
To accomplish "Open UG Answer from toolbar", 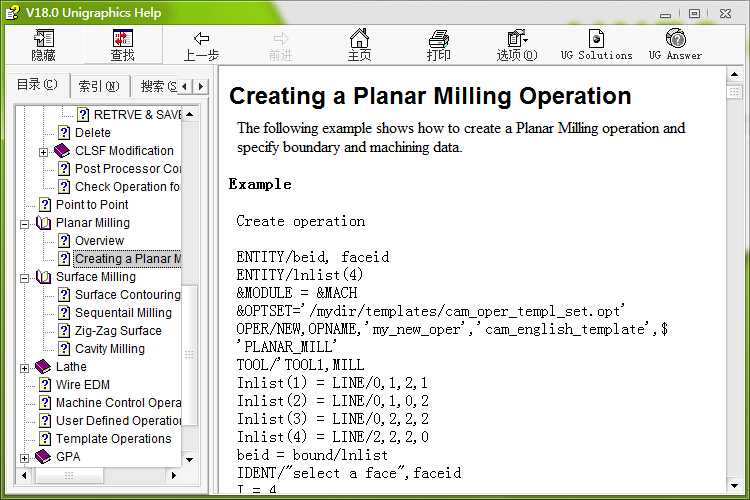I will tap(675, 40).
